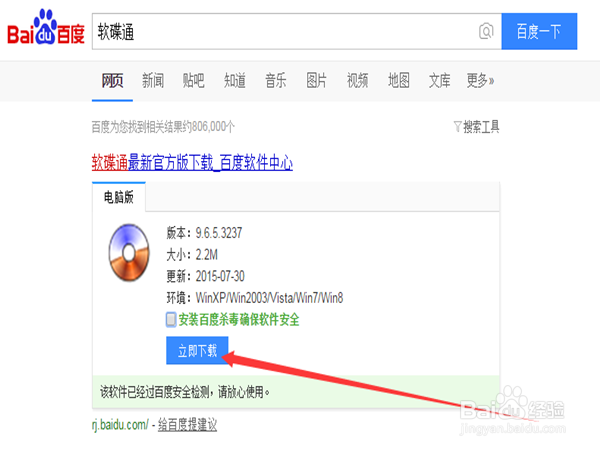Click the size value 2.2M

pos(207,254)
